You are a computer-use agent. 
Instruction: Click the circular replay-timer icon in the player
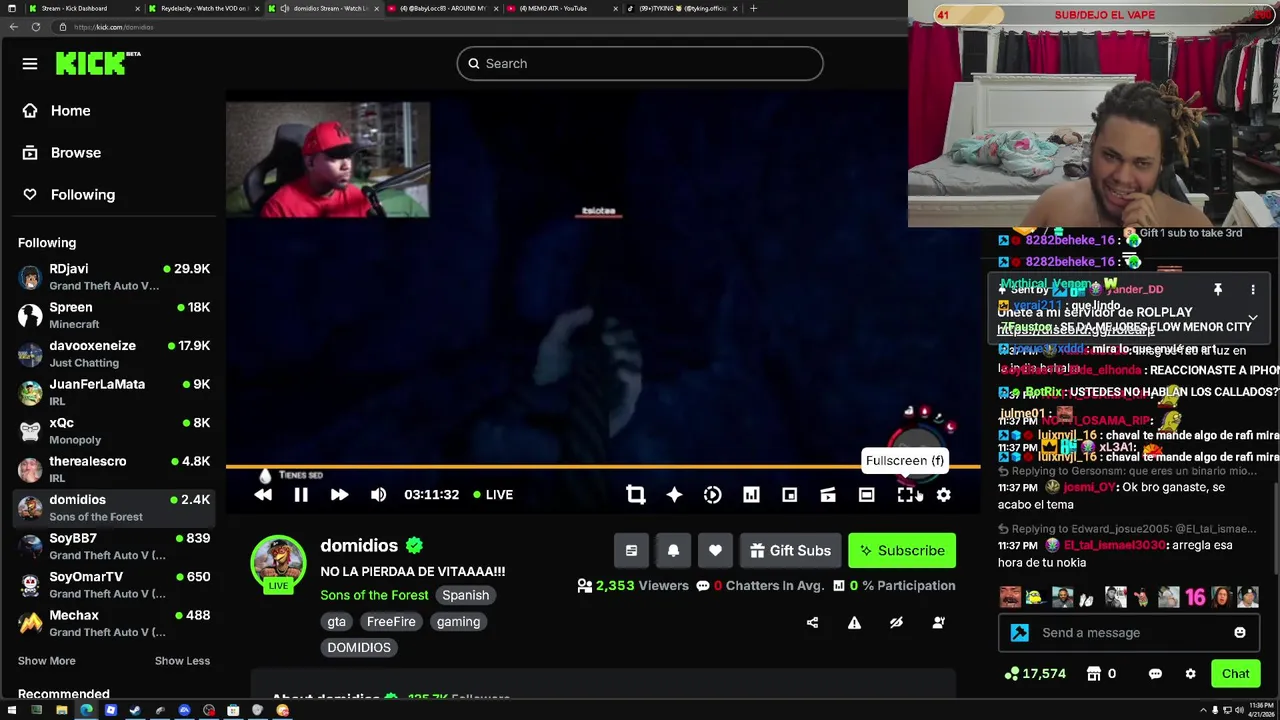(712, 495)
